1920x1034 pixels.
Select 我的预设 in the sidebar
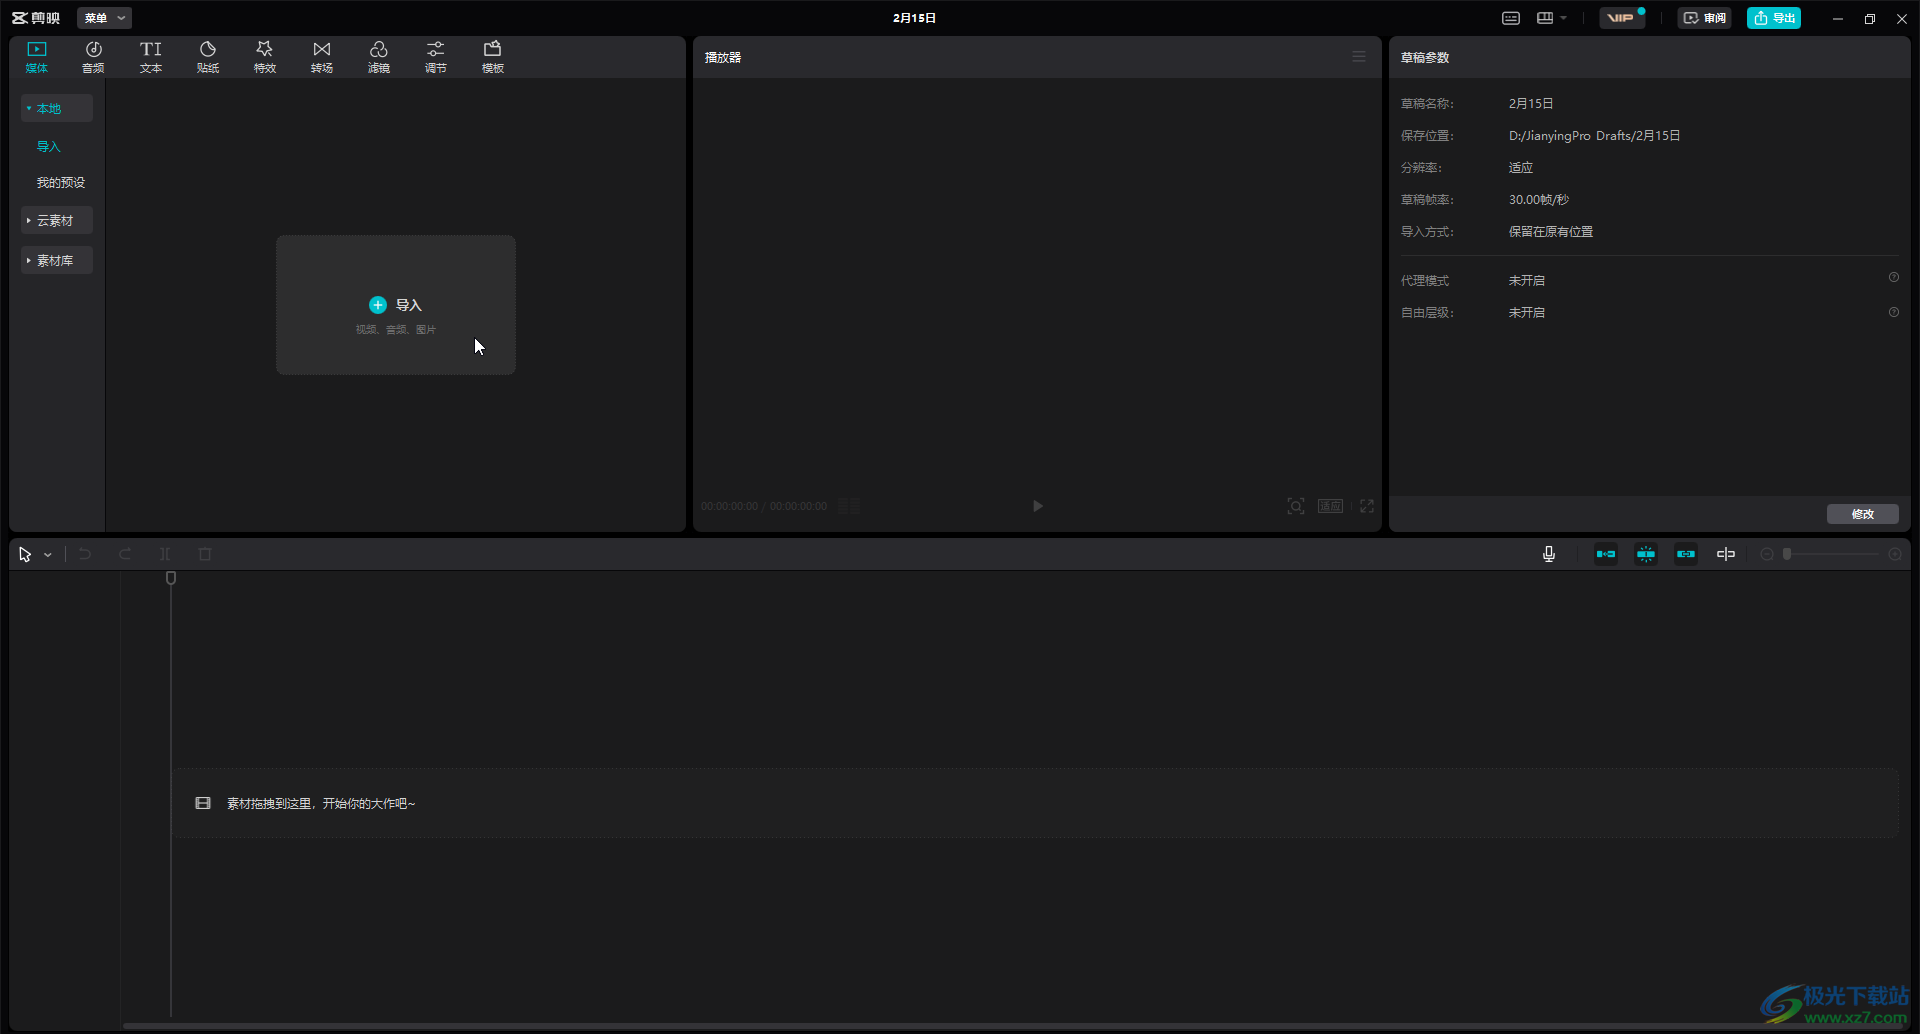[61, 182]
